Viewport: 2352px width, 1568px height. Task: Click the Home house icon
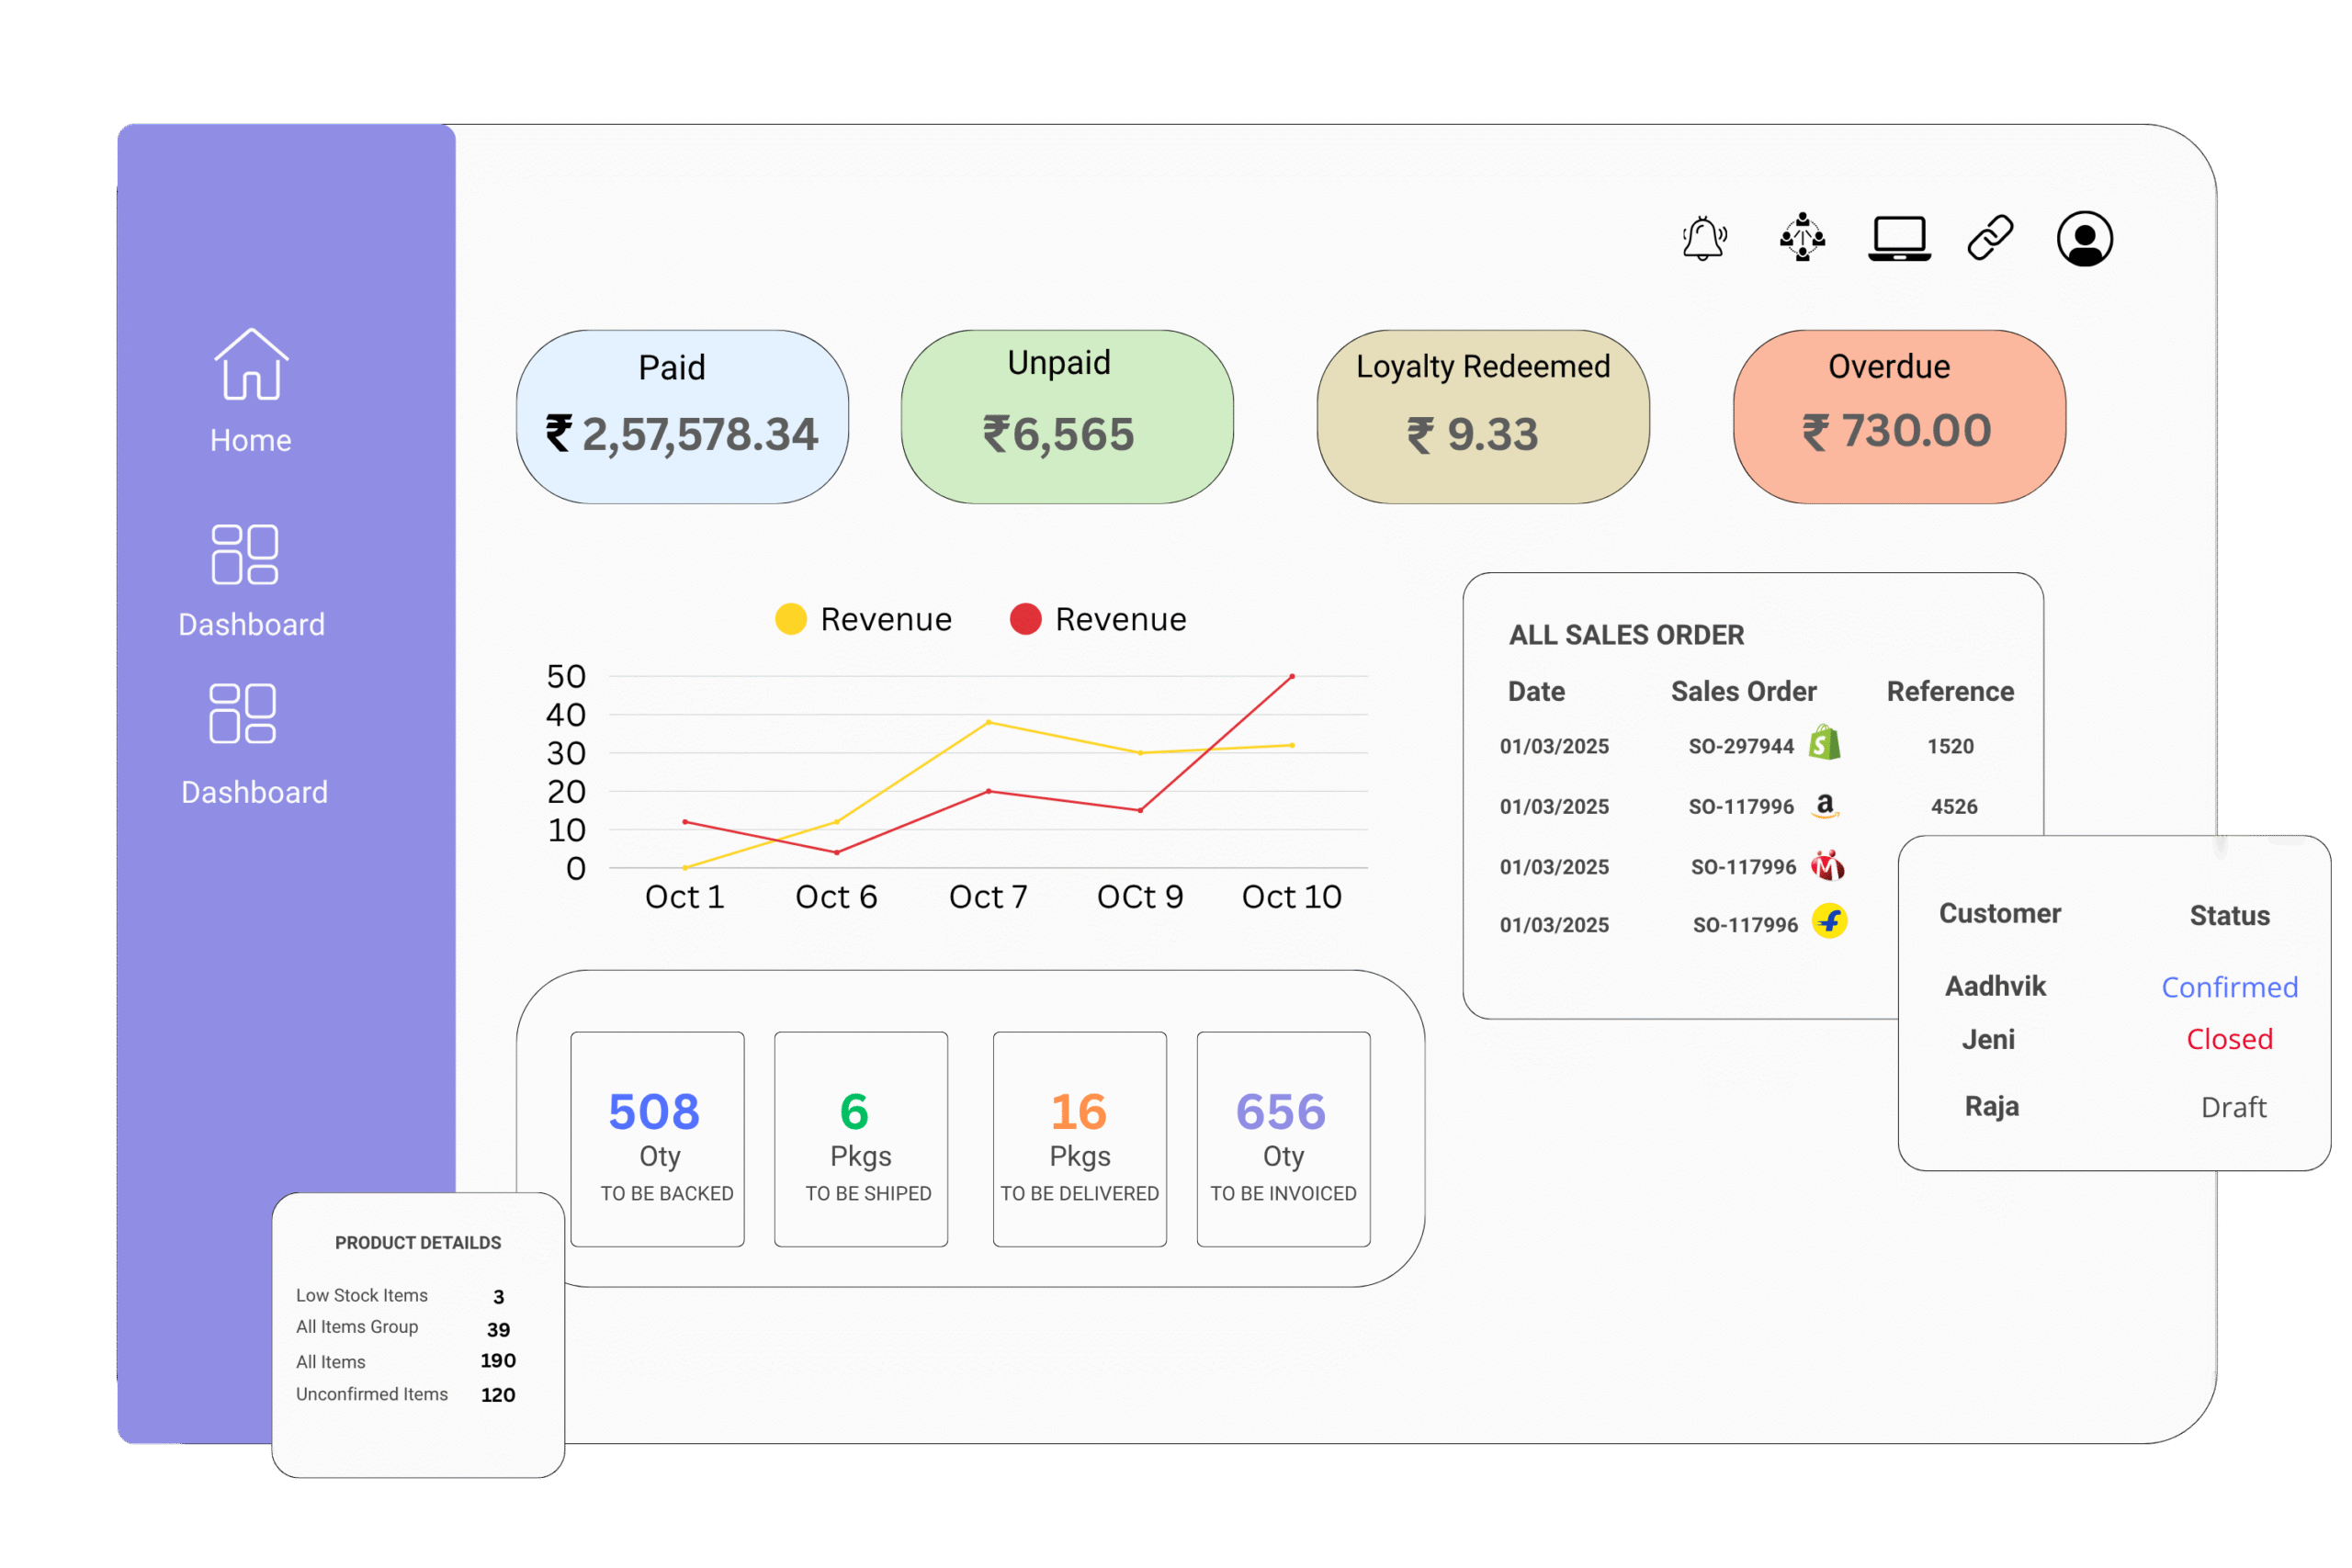tap(251, 365)
